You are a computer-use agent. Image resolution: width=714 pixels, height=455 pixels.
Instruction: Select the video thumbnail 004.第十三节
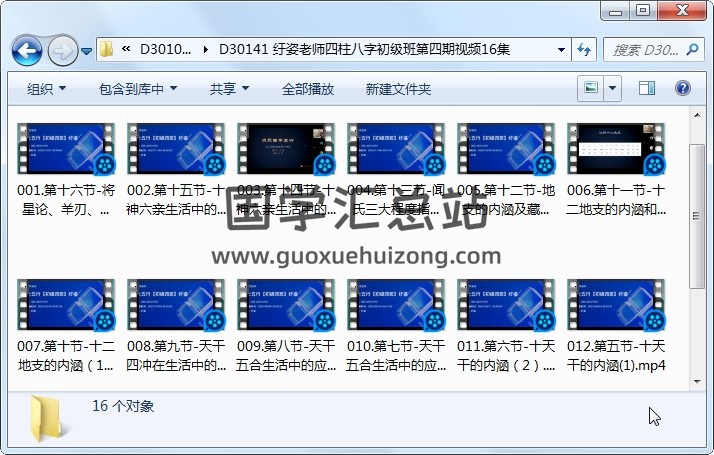coord(396,148)
